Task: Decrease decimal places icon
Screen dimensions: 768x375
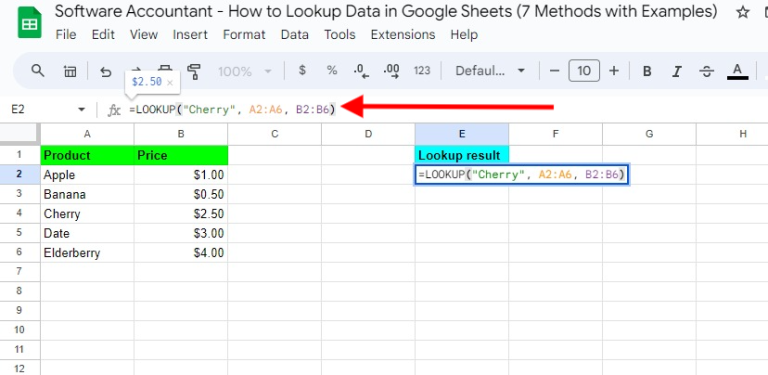Action: [x=361, y=71]
